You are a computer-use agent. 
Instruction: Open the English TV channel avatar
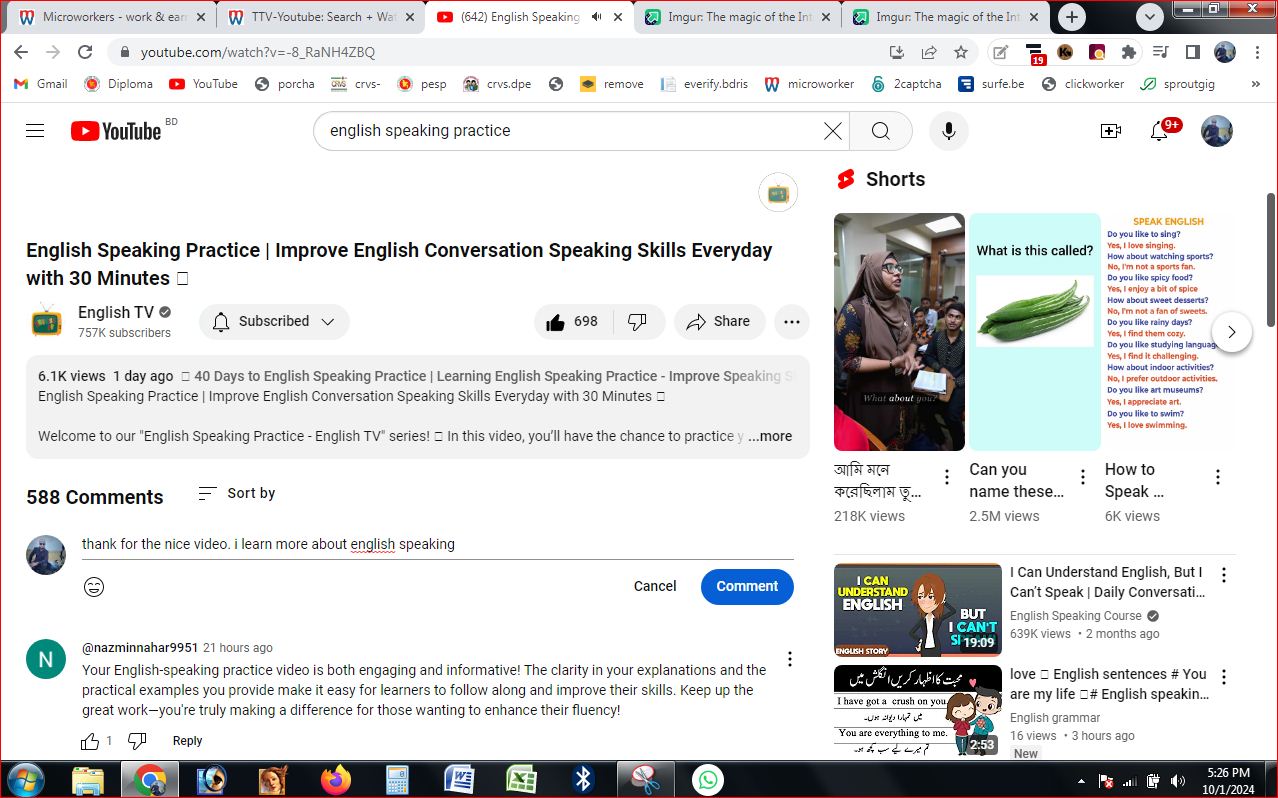(46, 321)
